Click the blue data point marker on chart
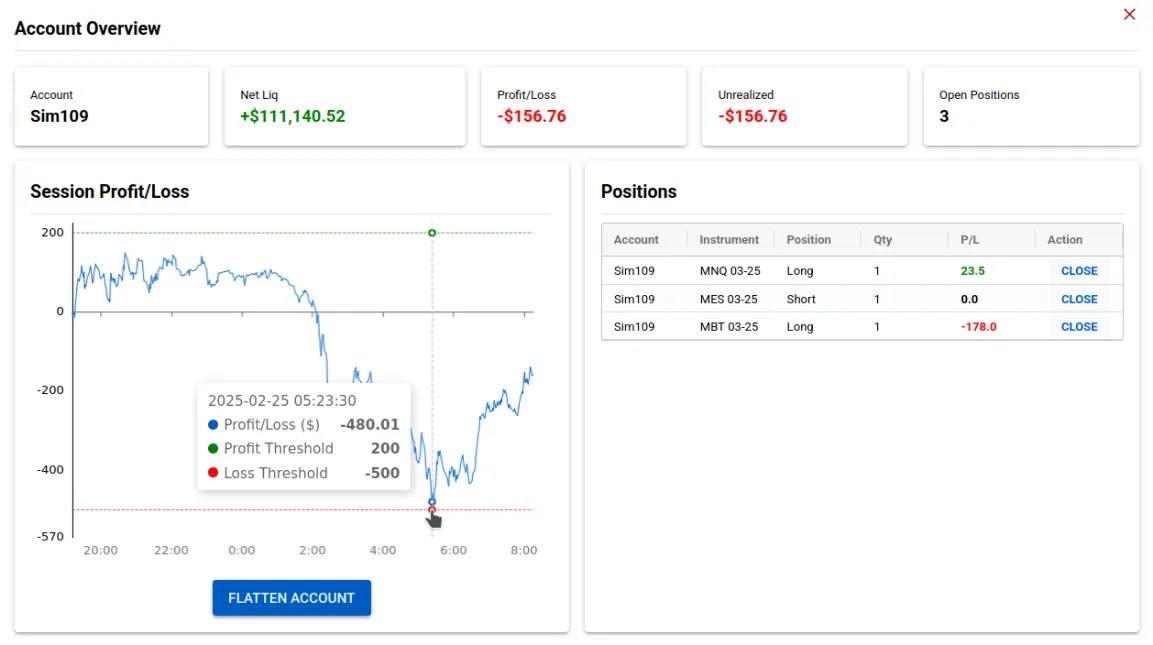 [x=432, y=500]
